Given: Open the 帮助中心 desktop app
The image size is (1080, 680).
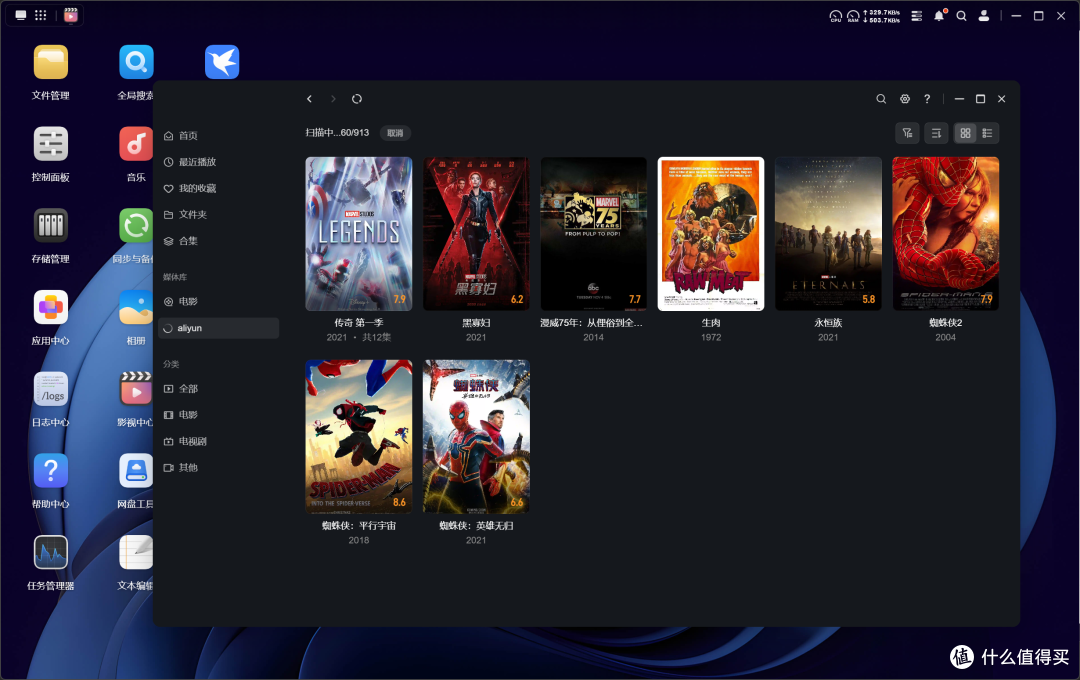Looking at the screenshot, I should point(50,471).
